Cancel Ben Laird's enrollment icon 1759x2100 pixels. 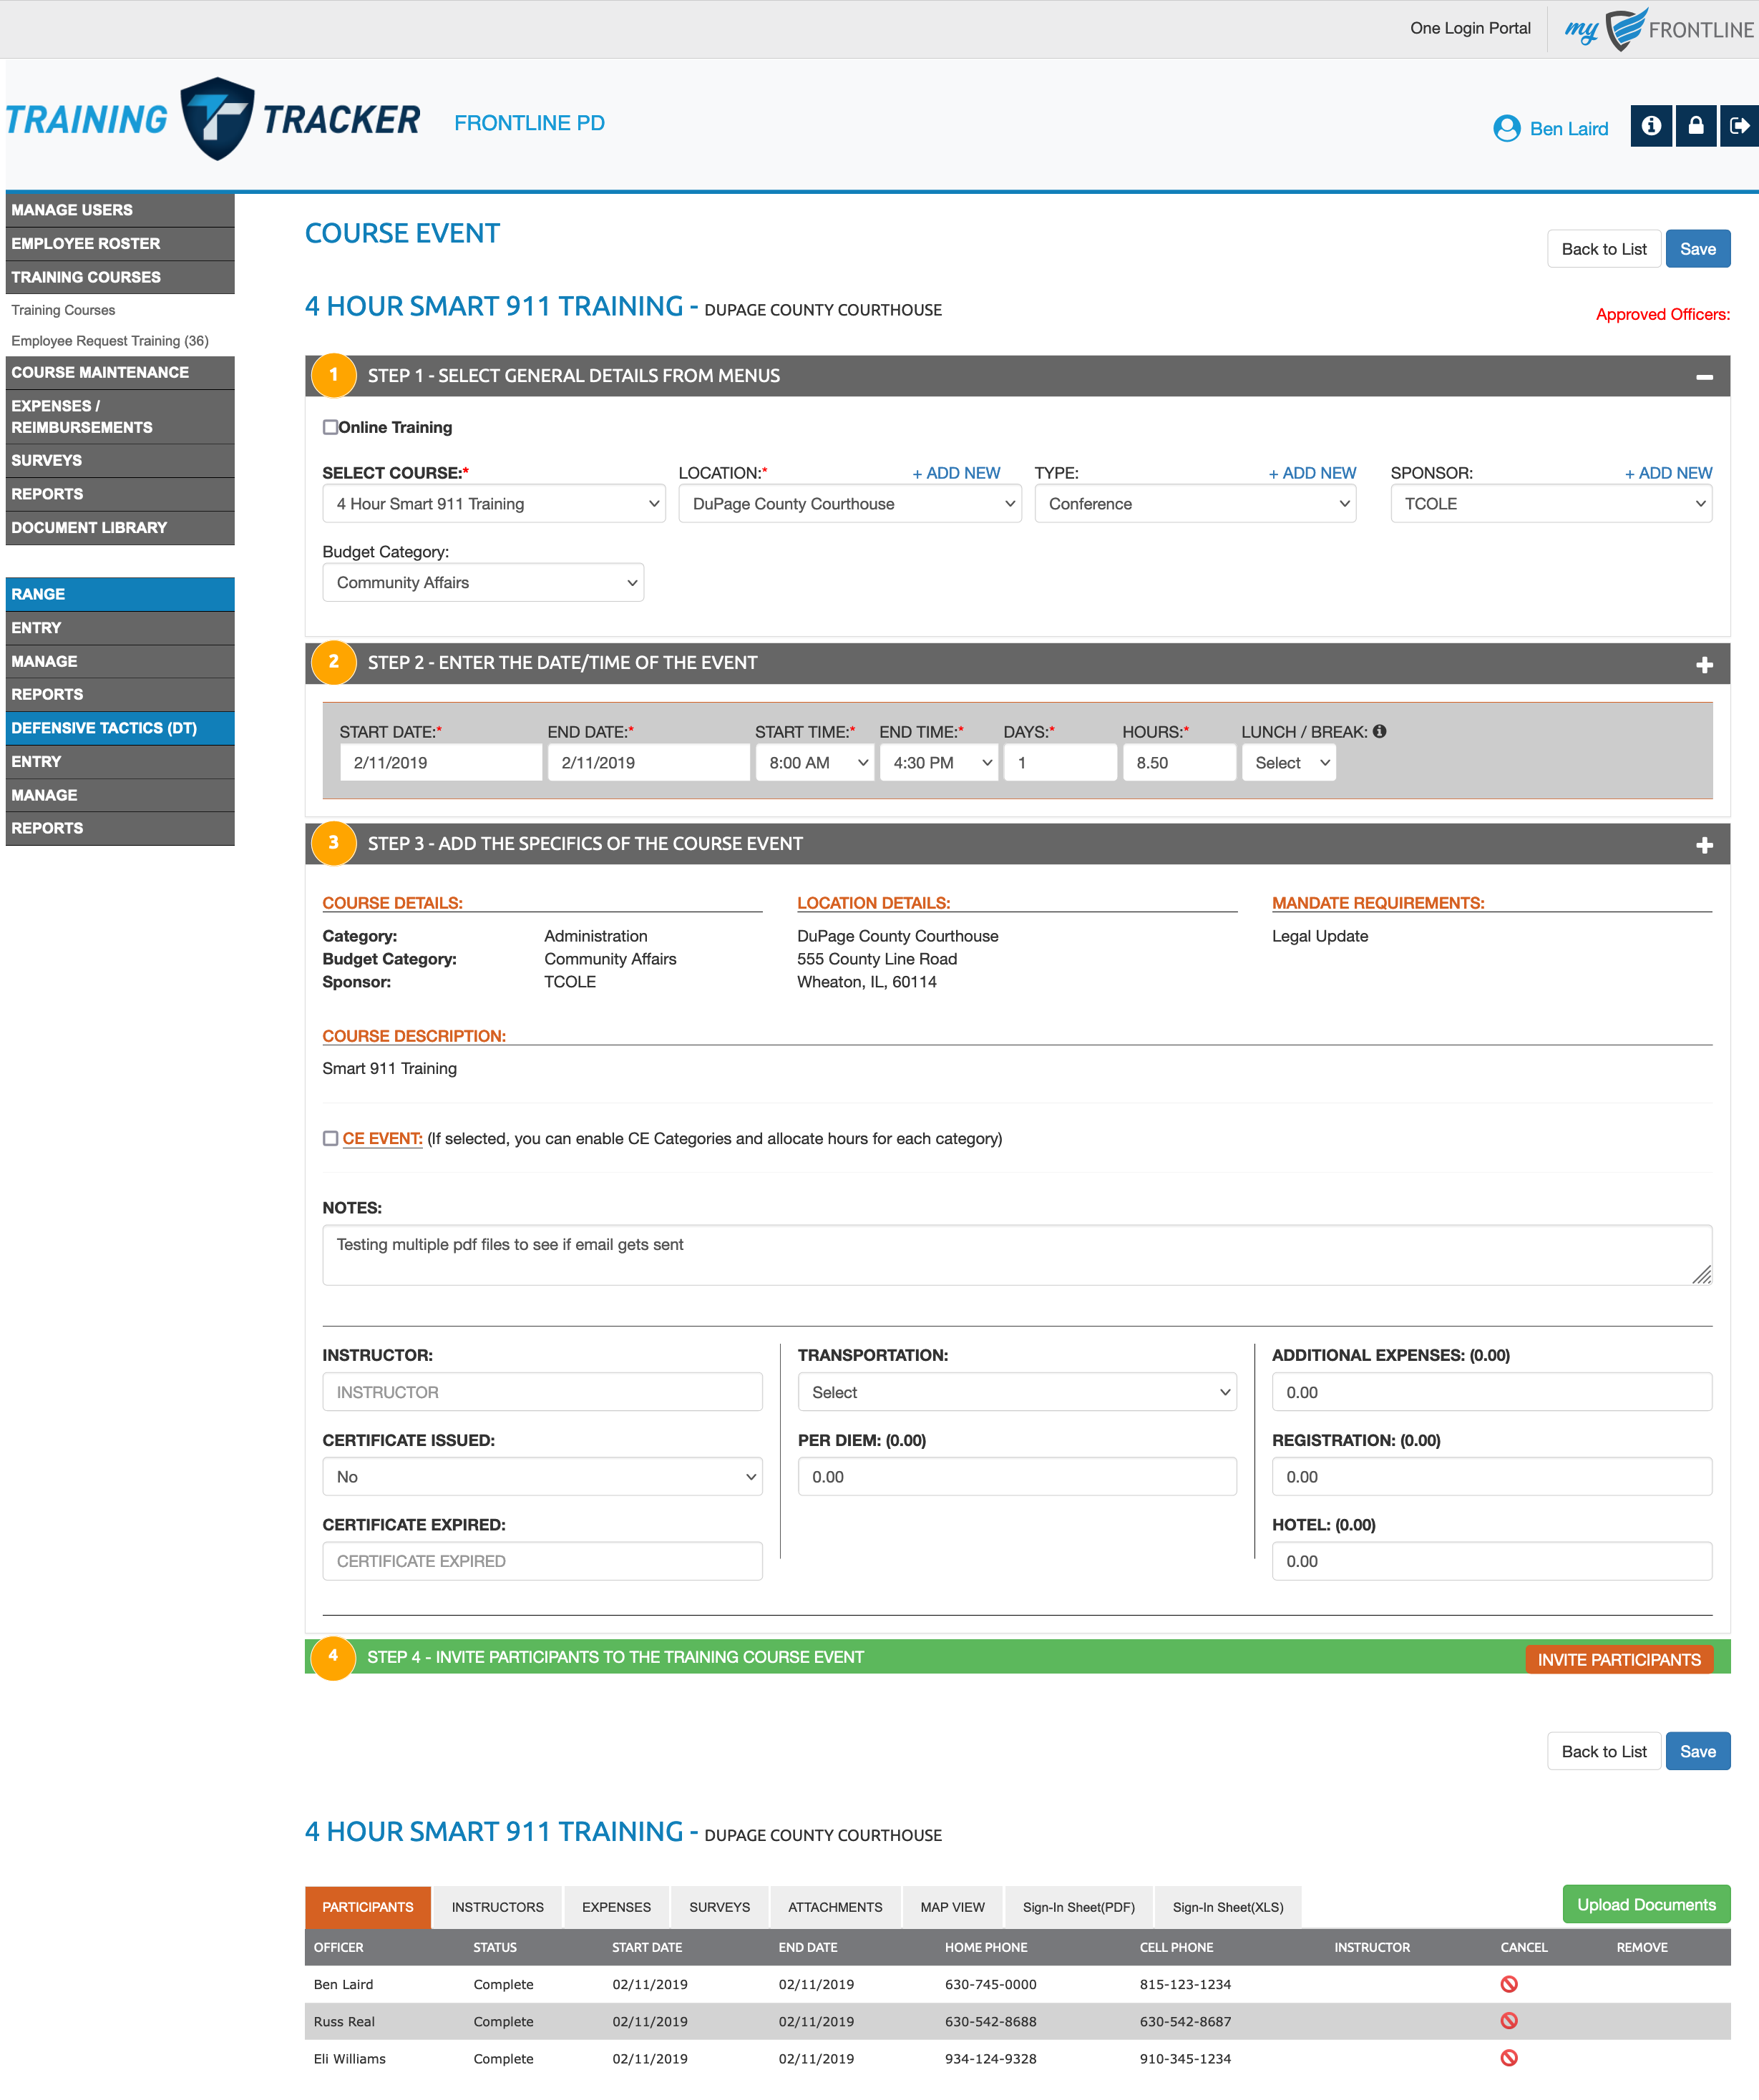1509,1984
